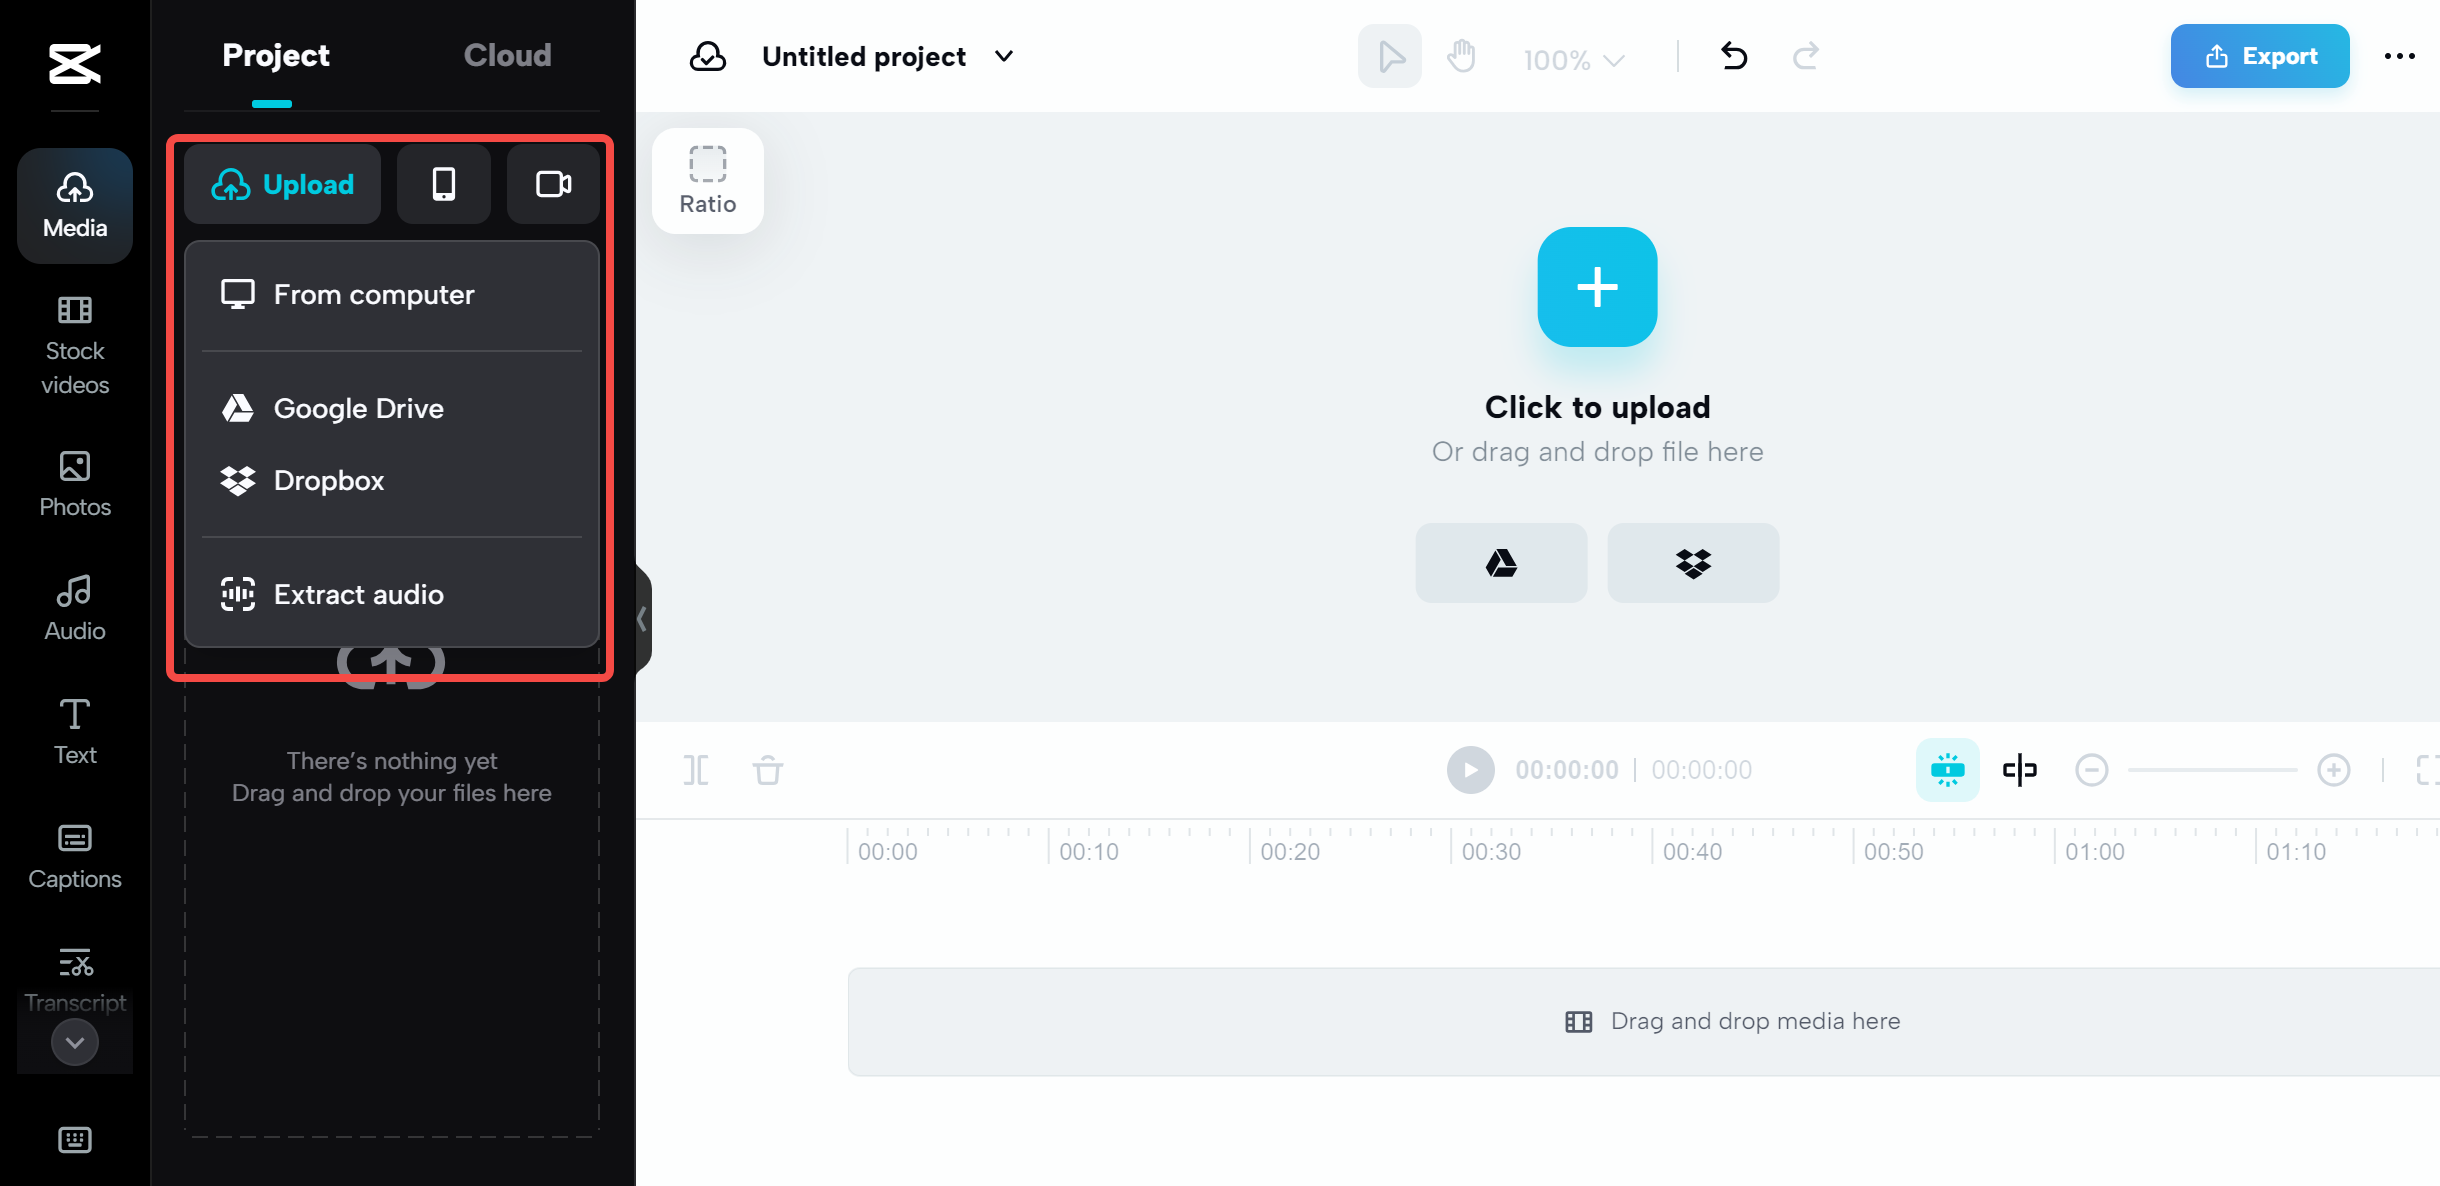Toggle the mobile preview mode
2440x1186 pixels.
click(x=443, y=184)
